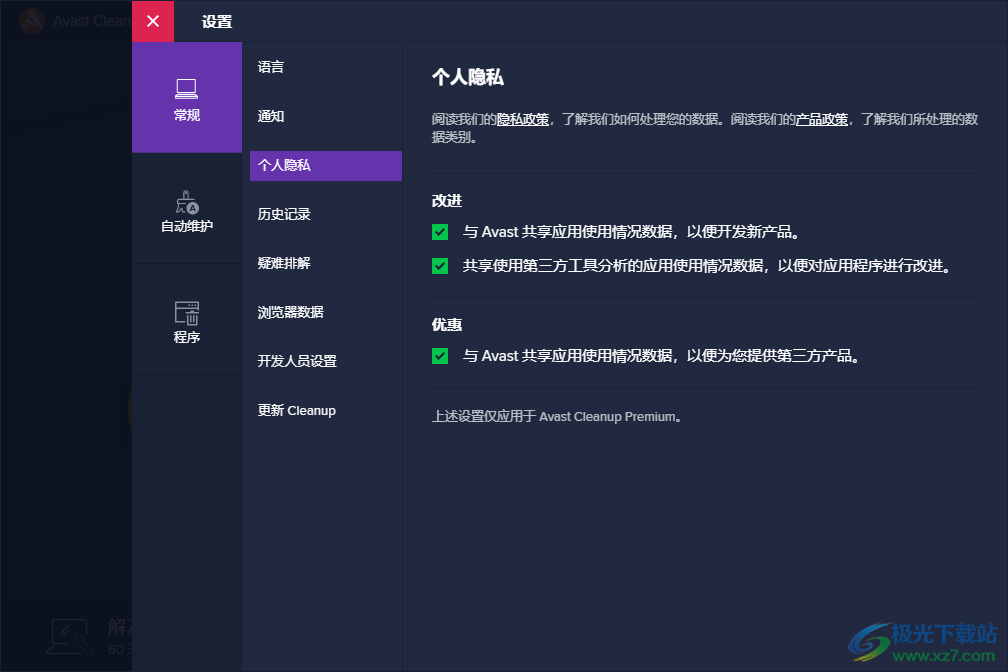Click the 个人隐私 page heading
Image resolution: width=1008 pixels, height=672 pixels.
point(467,77)
